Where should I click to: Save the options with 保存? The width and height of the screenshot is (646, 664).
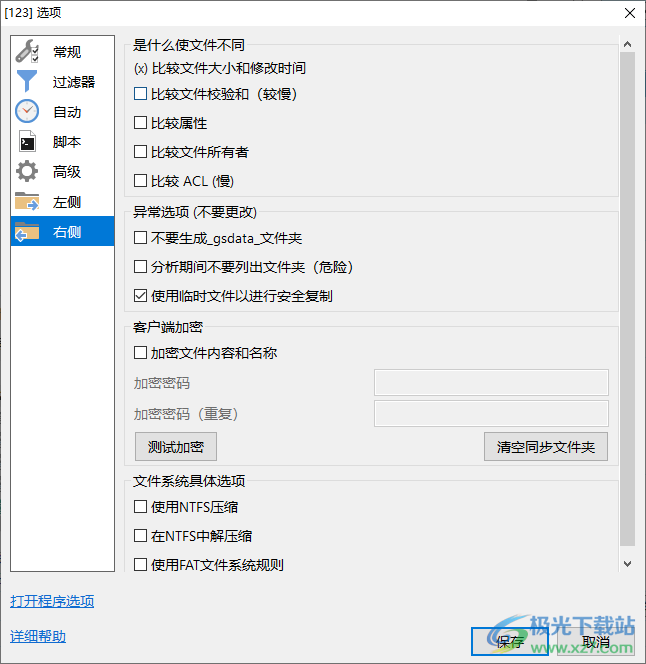click(x=510, y=642)
